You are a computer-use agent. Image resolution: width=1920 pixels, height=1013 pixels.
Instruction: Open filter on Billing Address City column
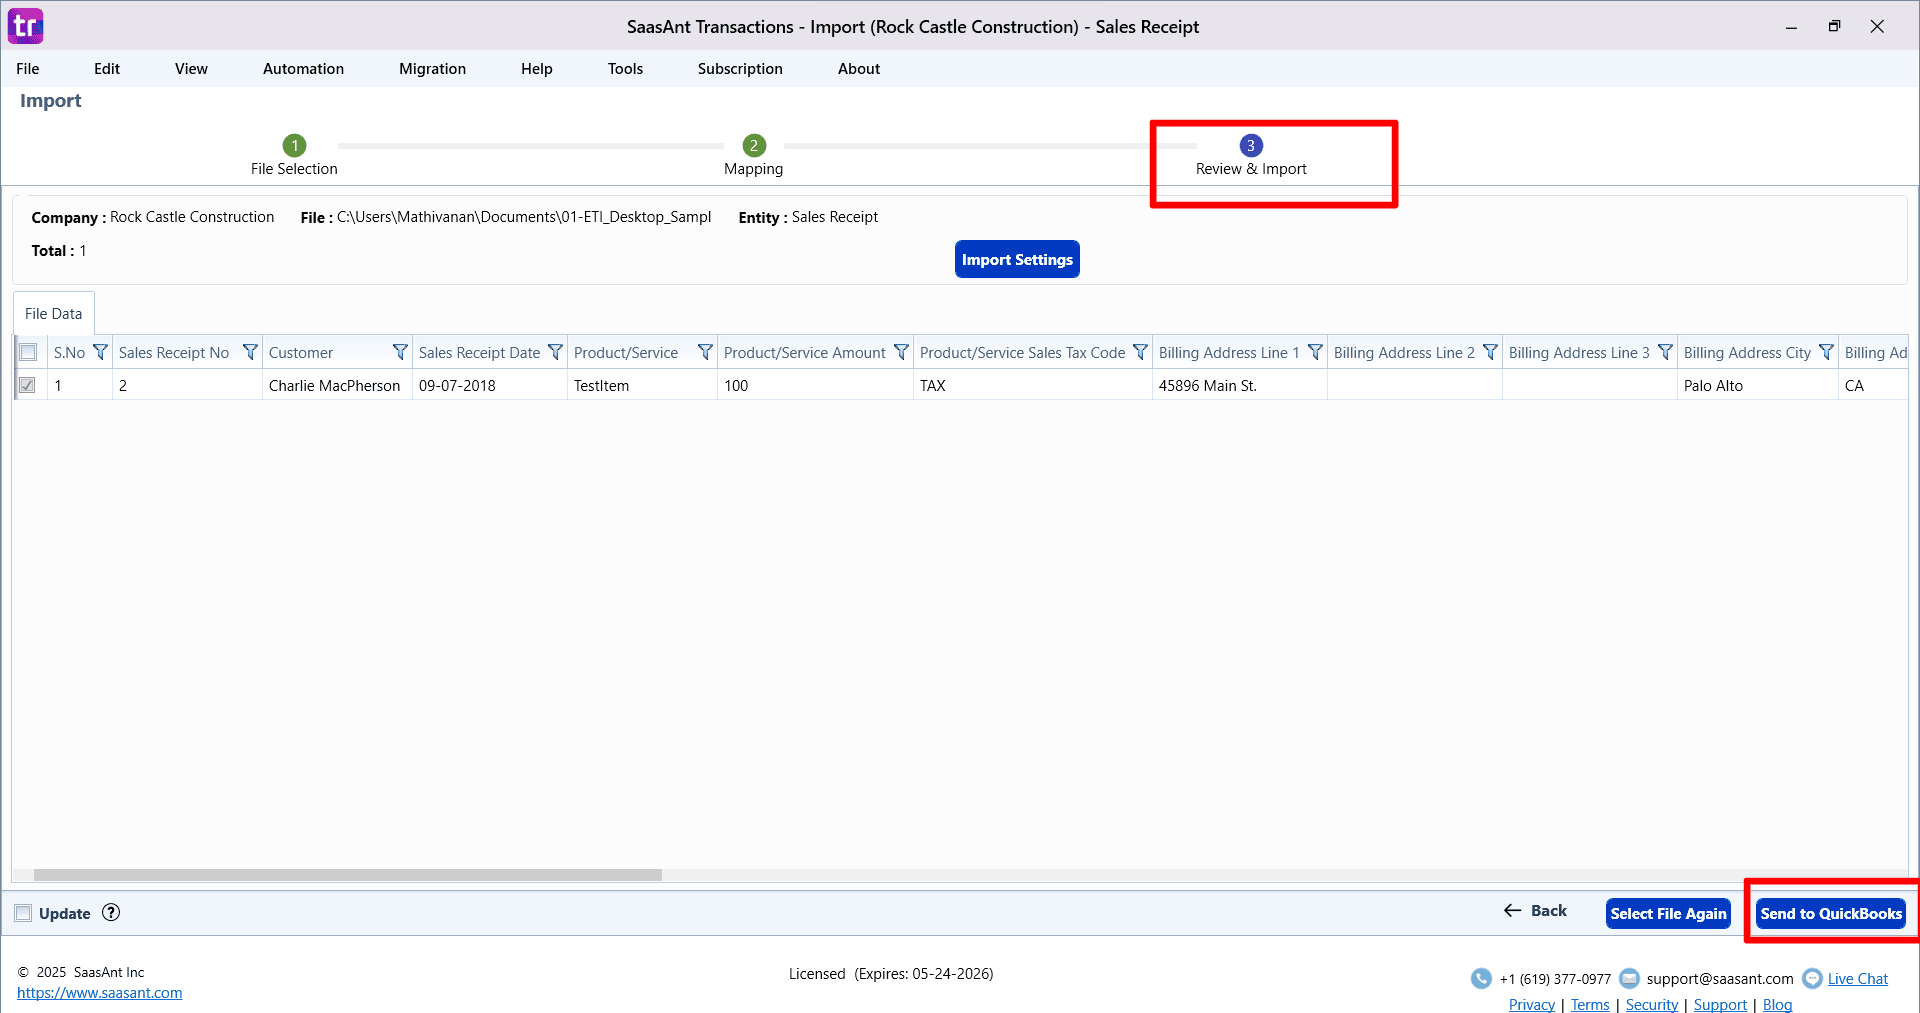[1826, 352]
